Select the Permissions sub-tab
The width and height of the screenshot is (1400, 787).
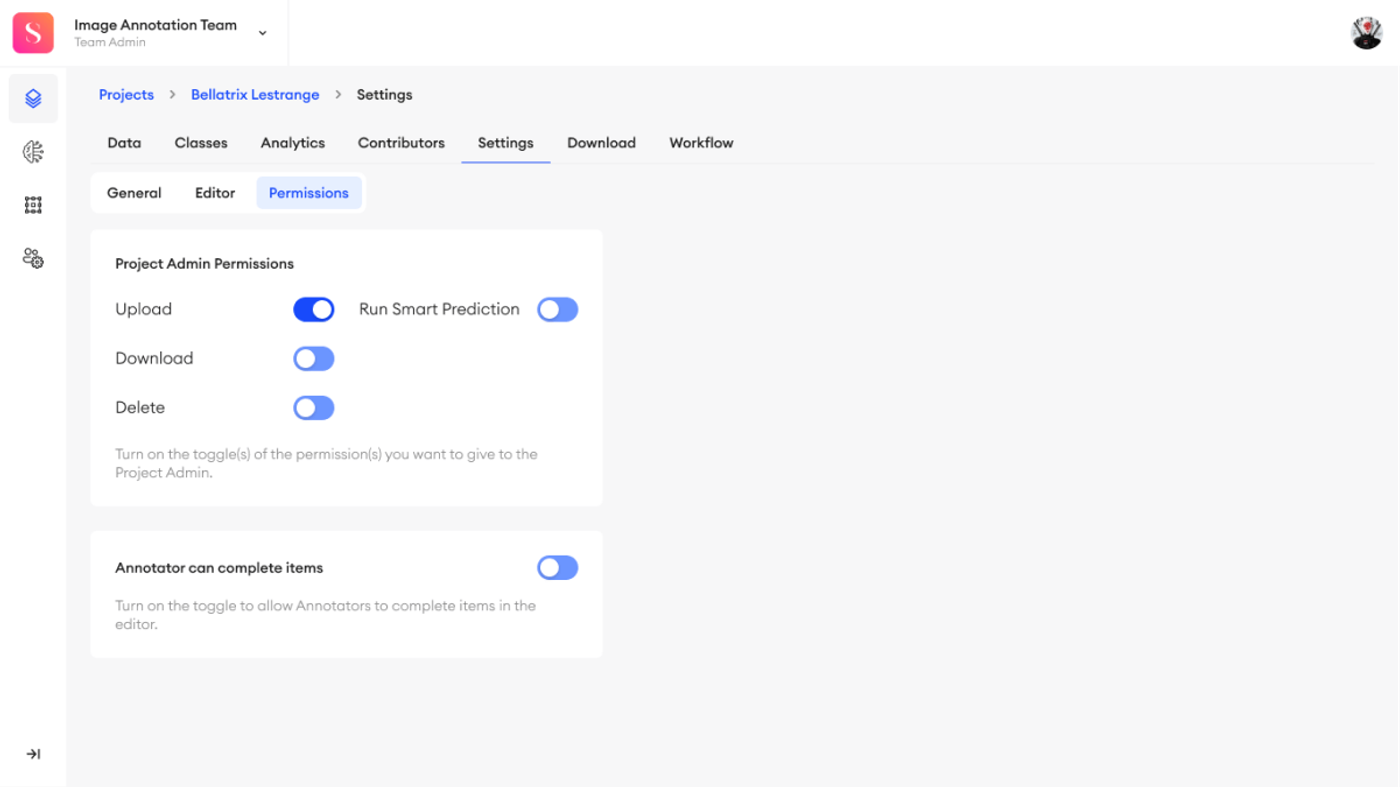309,193
